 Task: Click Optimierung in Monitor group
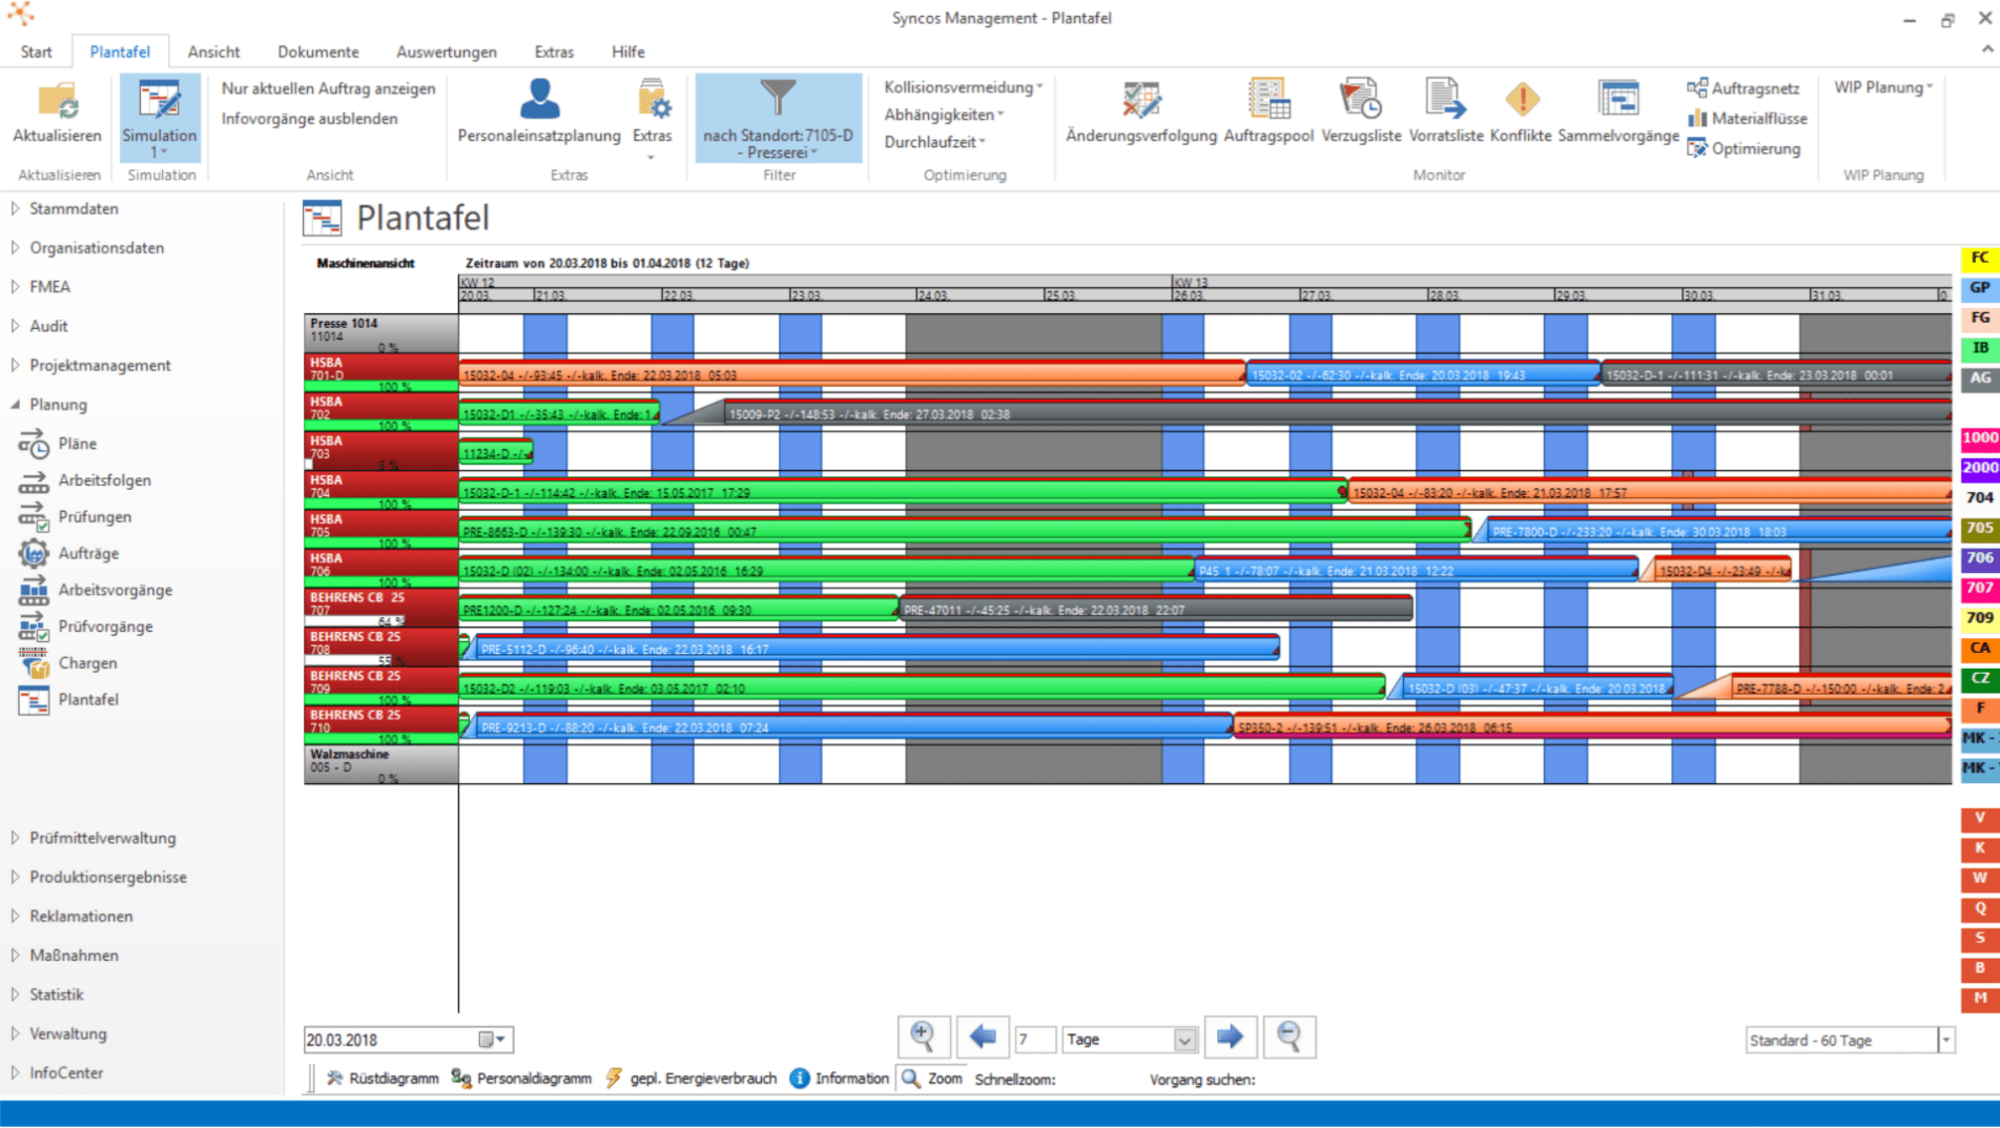point(1743,148)
